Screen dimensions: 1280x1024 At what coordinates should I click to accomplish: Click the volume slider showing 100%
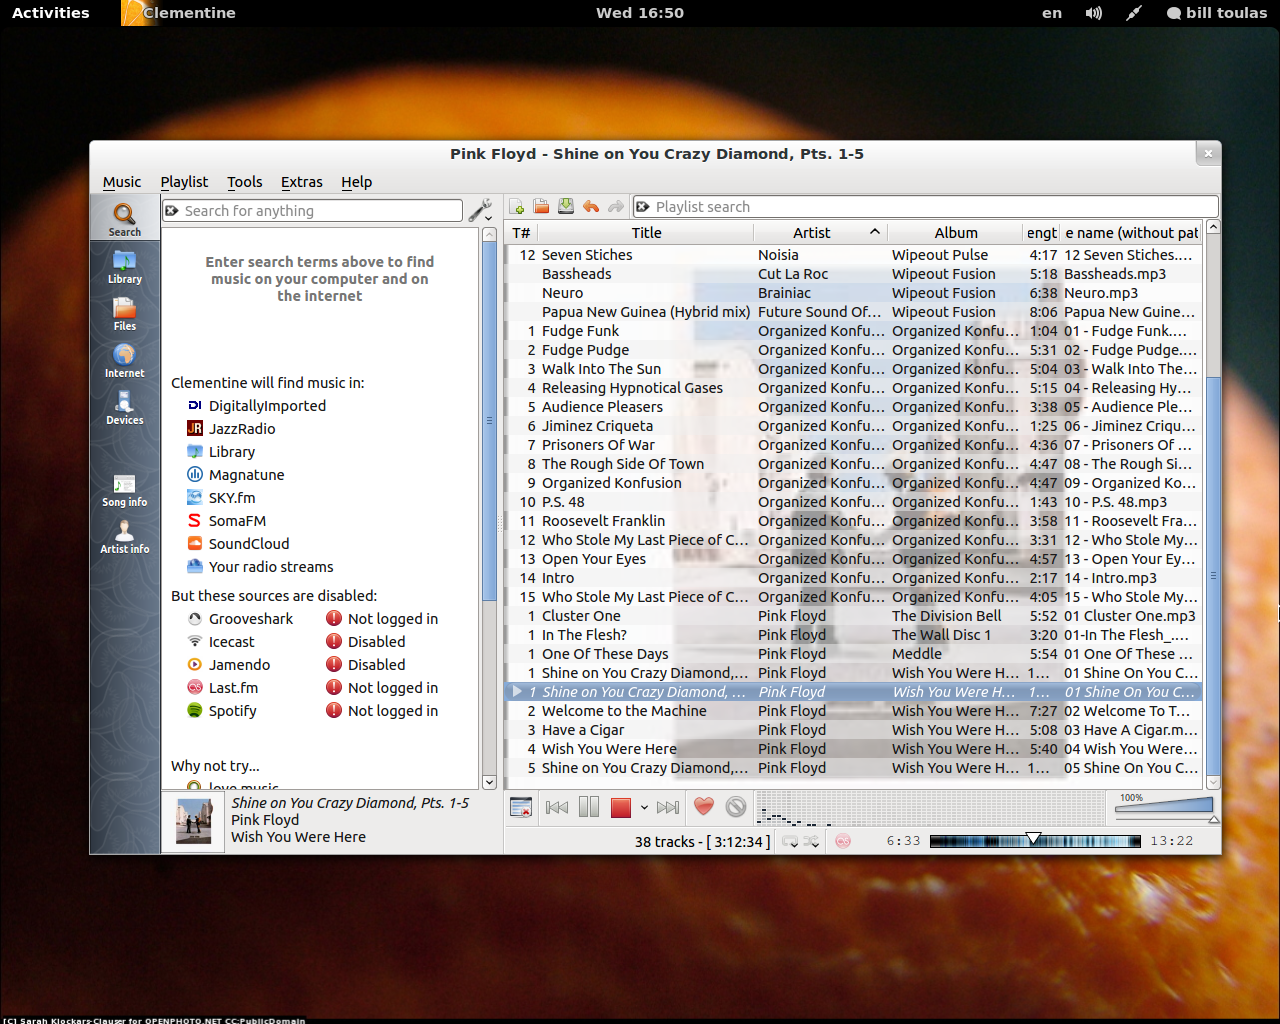(1164, 805)
